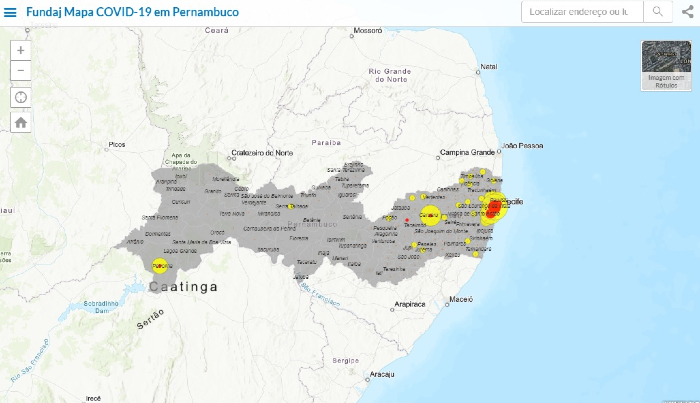
Task: Click the Arapiraca city label
Action: (x=410, y=304)
